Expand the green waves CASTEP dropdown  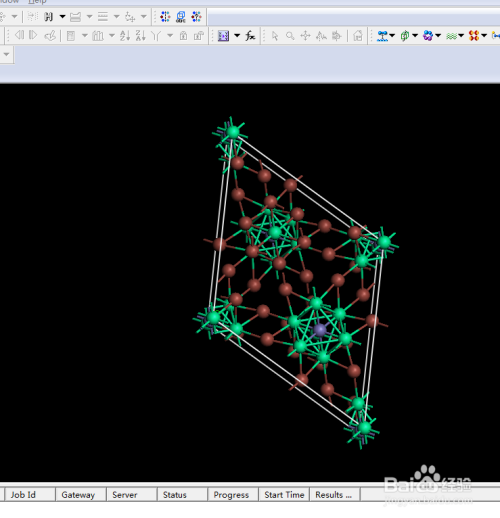click(x=461, y=35)
